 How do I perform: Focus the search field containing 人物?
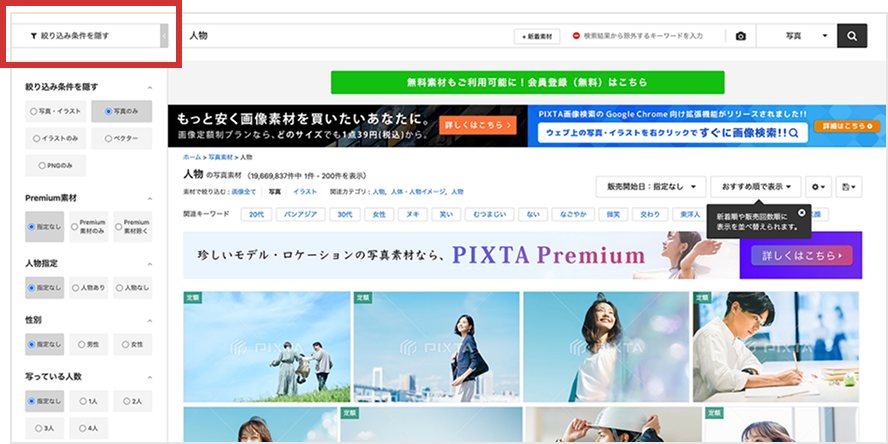[x=345, y=36]
